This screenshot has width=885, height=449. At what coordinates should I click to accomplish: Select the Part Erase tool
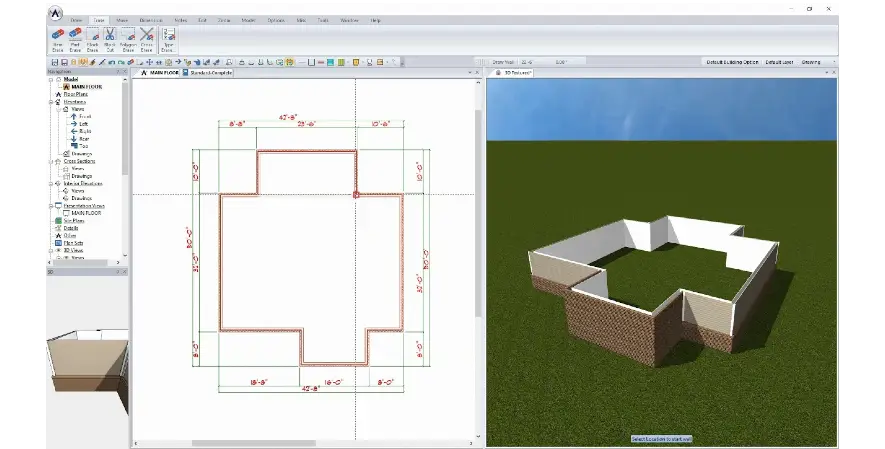tap(75, 40)
